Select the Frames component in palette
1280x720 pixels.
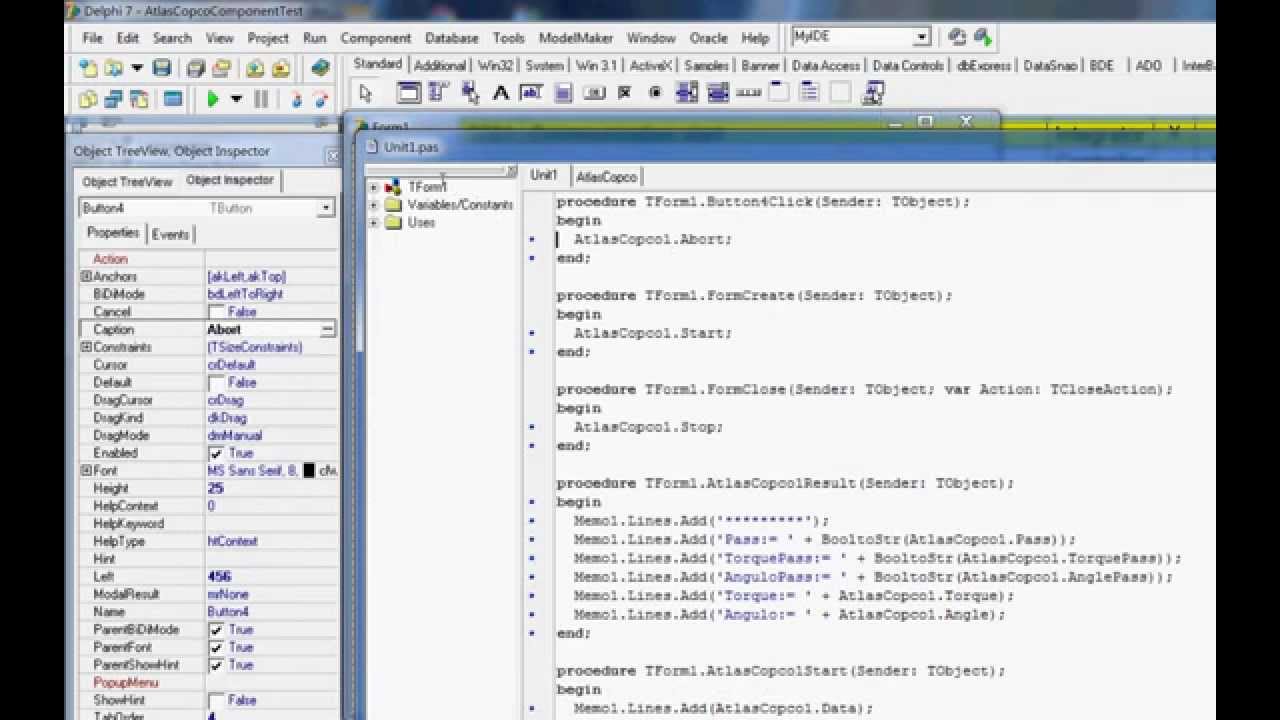[408, 93]
